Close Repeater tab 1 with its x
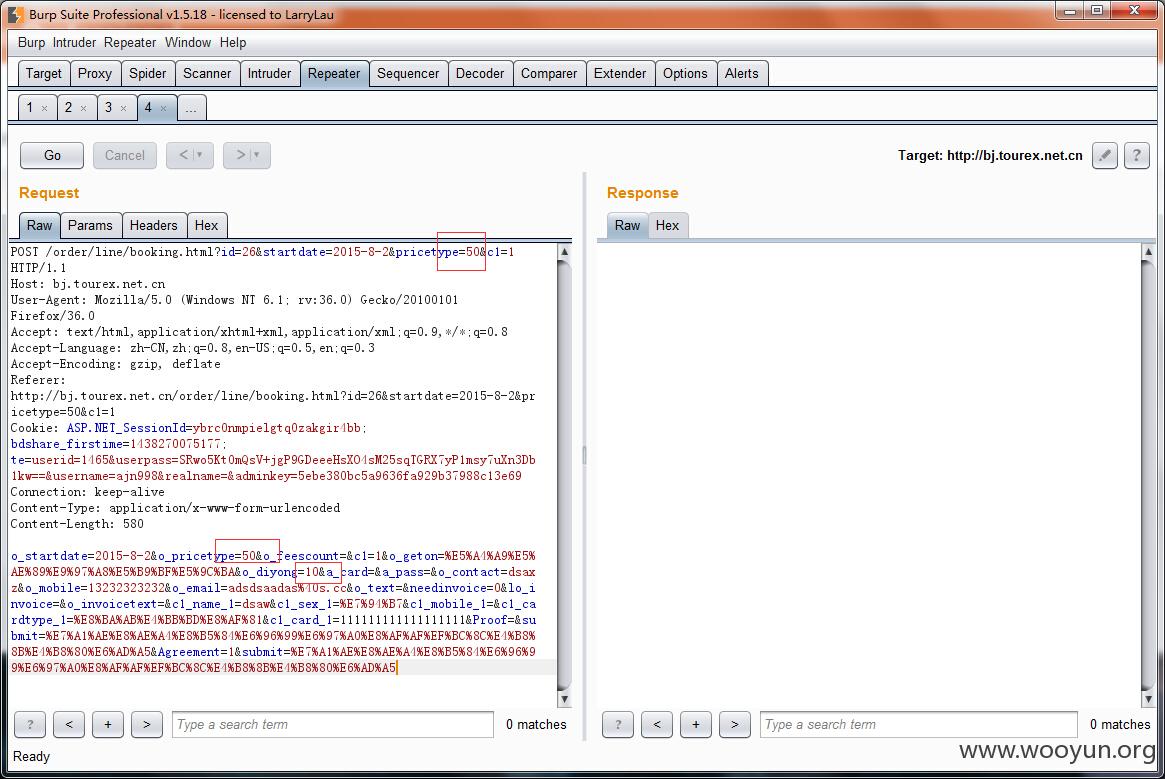 pyautogui.click(x=45, y=109)
